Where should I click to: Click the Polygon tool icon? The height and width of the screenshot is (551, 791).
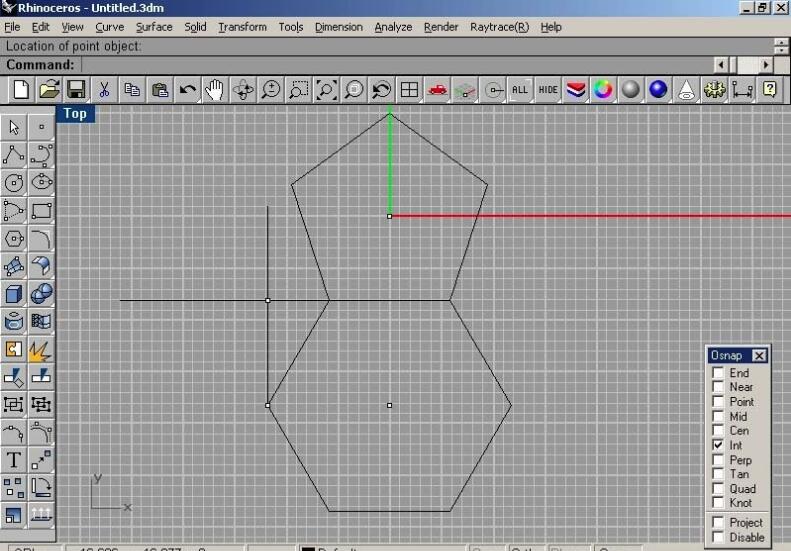[14, 239]
